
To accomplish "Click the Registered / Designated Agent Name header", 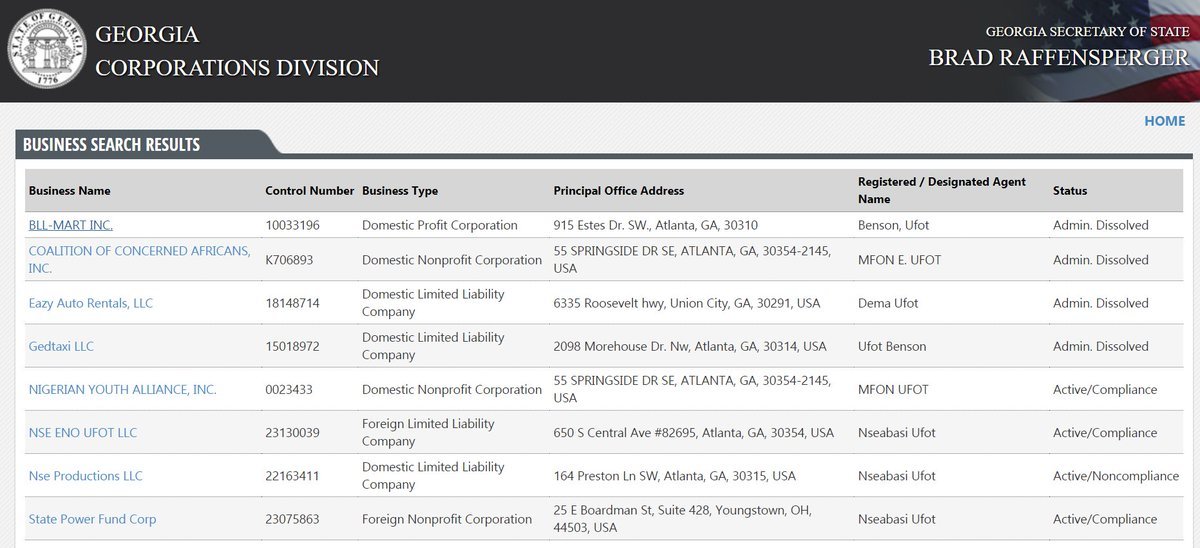I will click(941, 190).
